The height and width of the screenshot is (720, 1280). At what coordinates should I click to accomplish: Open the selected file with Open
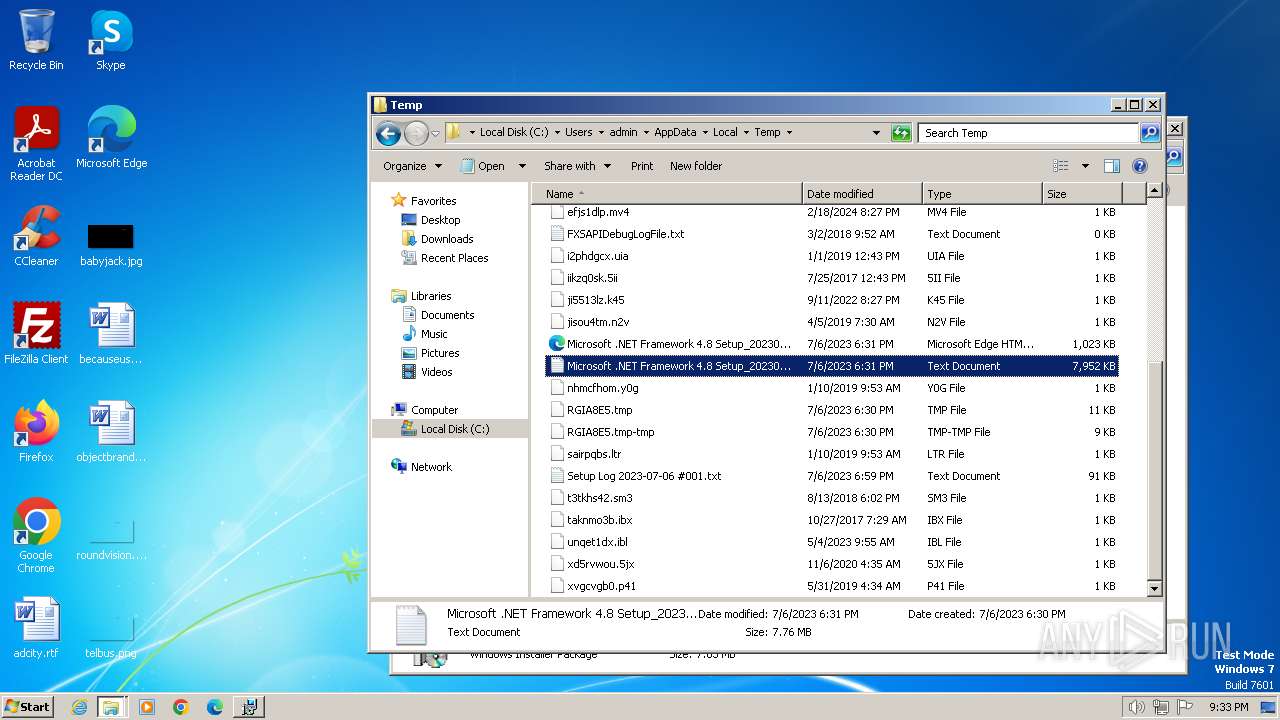(x=483, y=166)
